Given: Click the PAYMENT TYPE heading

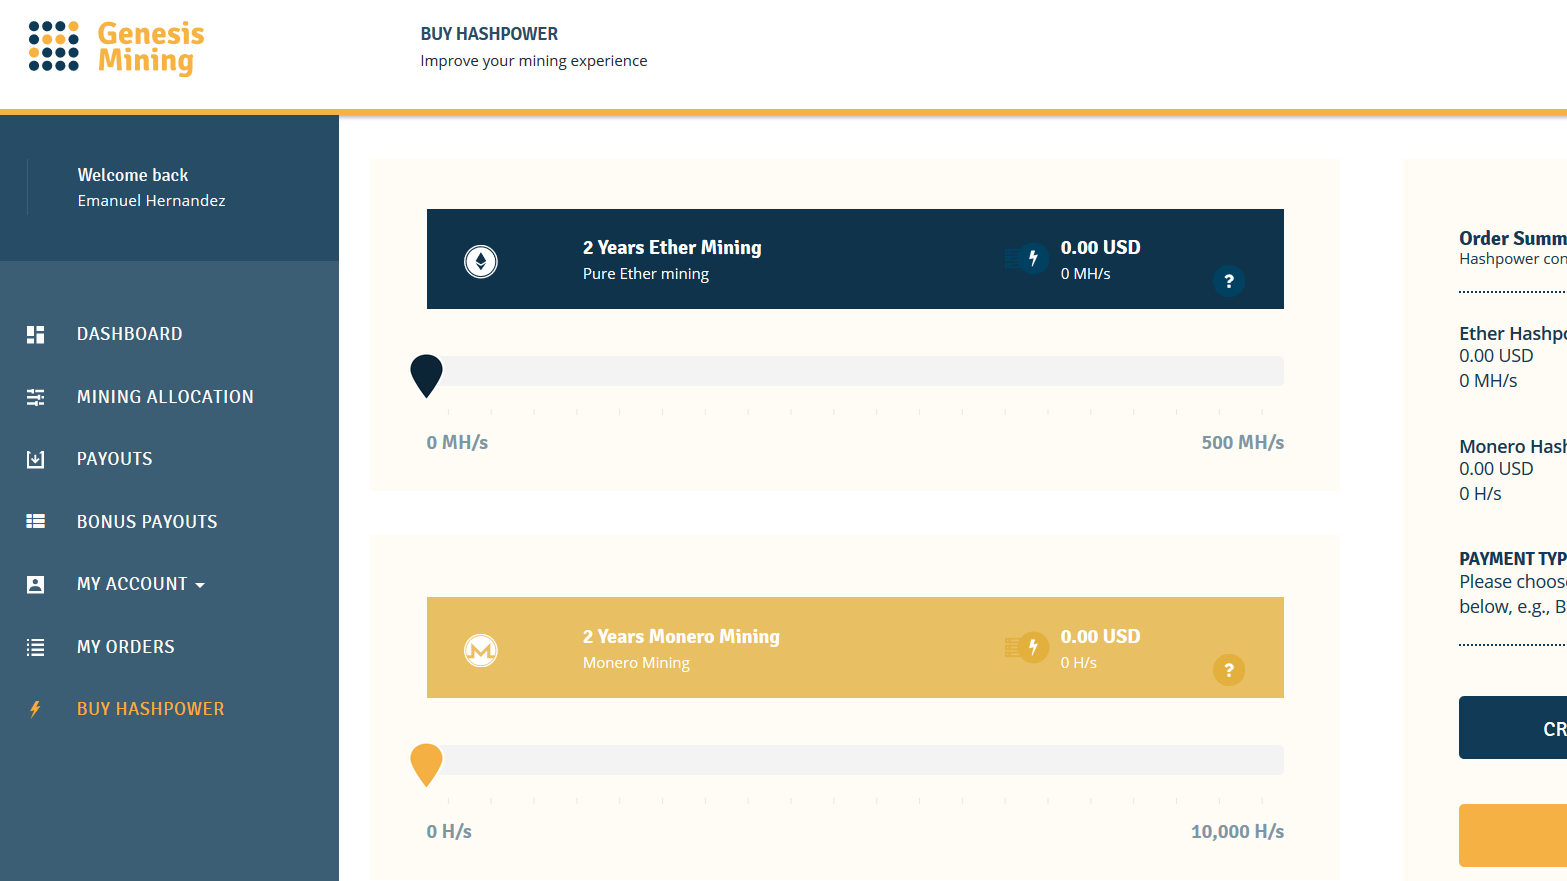Looking at the screenshot, I should point(1513,559).
